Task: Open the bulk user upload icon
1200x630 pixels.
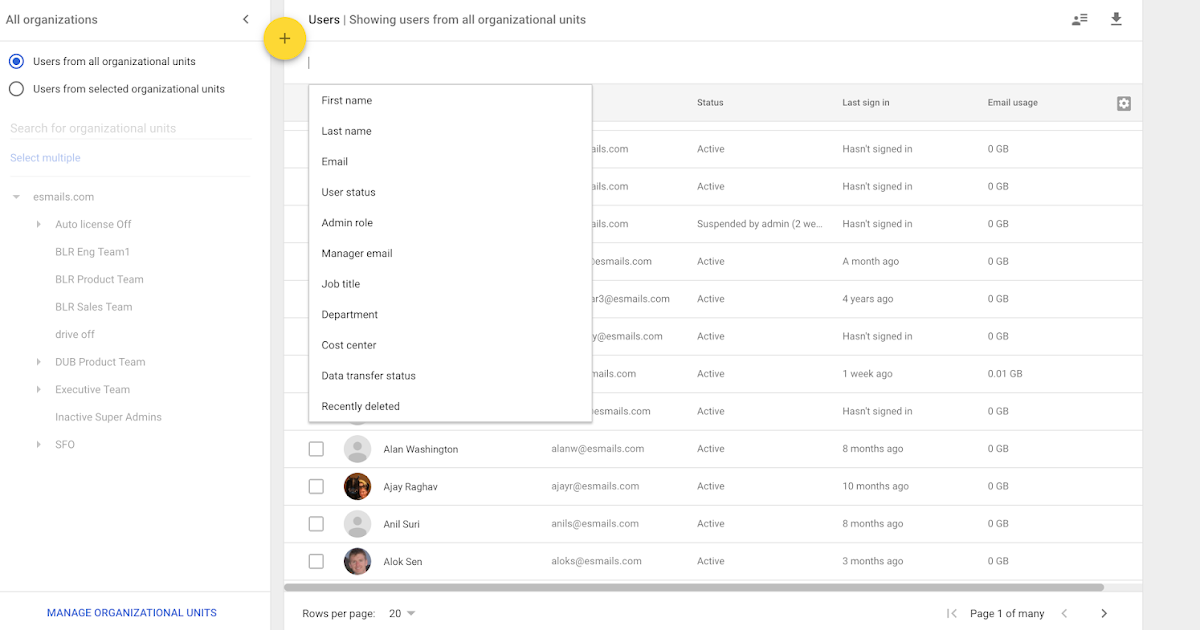Action: 1079,19
